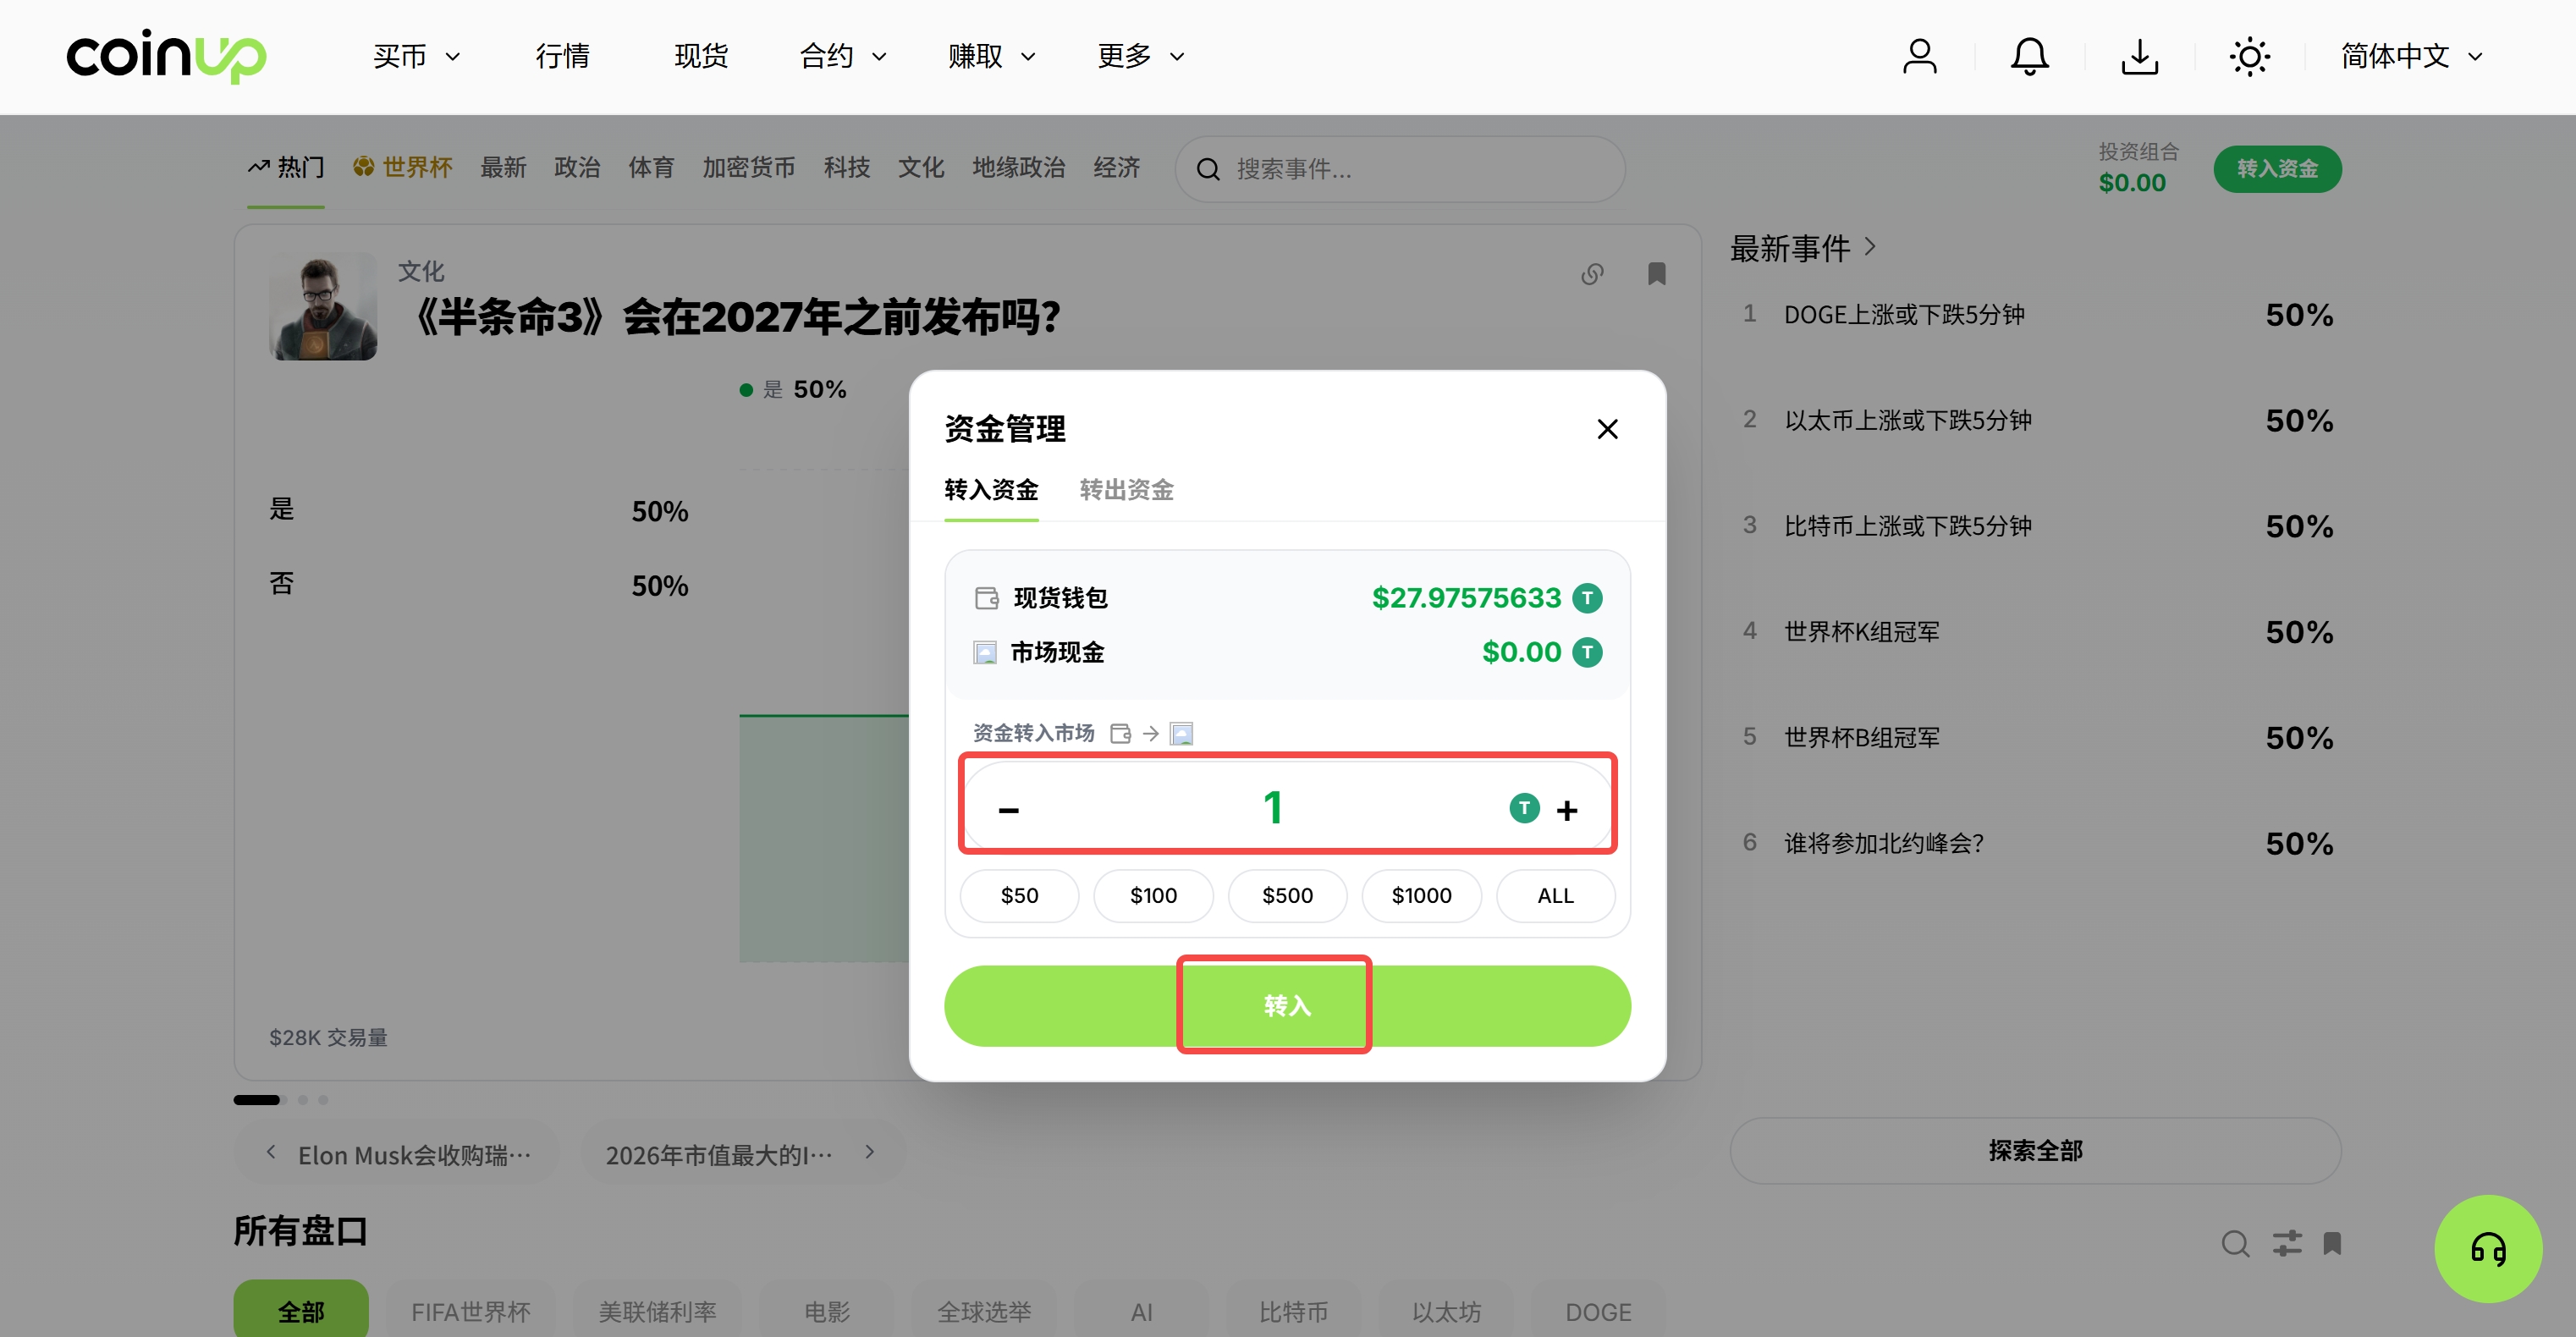Click the 探索全部 button
2576x1337 pixels.
pos(2035,1150)
